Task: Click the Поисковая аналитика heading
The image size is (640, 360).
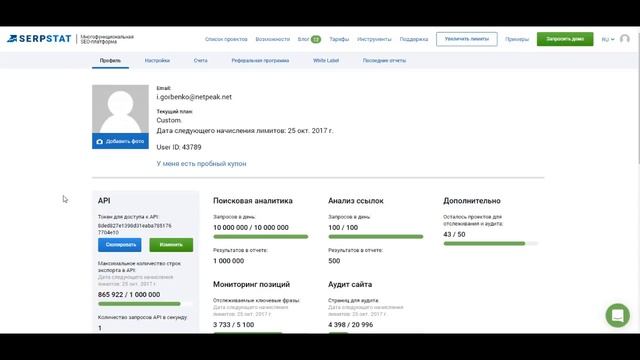Action: click(253, 201)
